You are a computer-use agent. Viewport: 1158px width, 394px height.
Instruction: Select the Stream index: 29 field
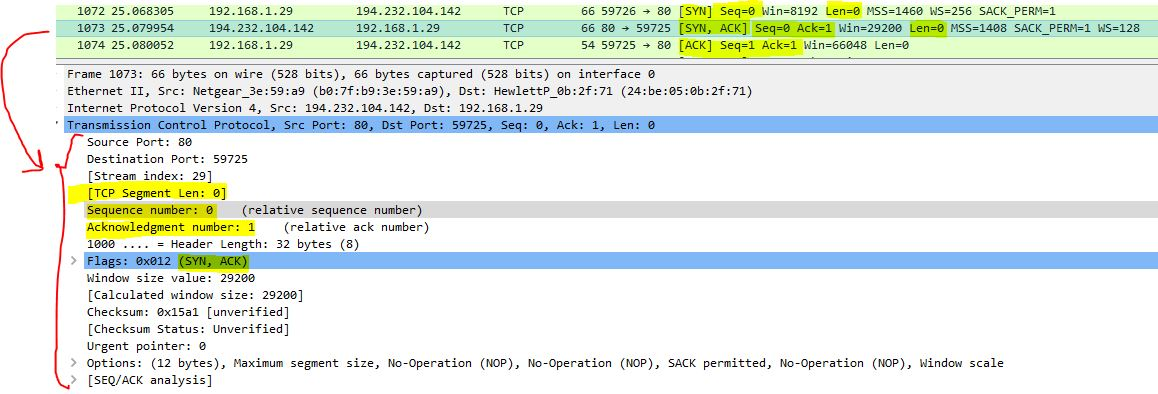click(x=149, y=176)
